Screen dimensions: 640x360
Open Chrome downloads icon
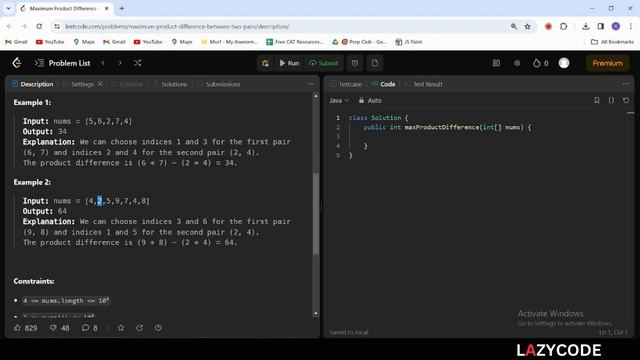[586, 27]
